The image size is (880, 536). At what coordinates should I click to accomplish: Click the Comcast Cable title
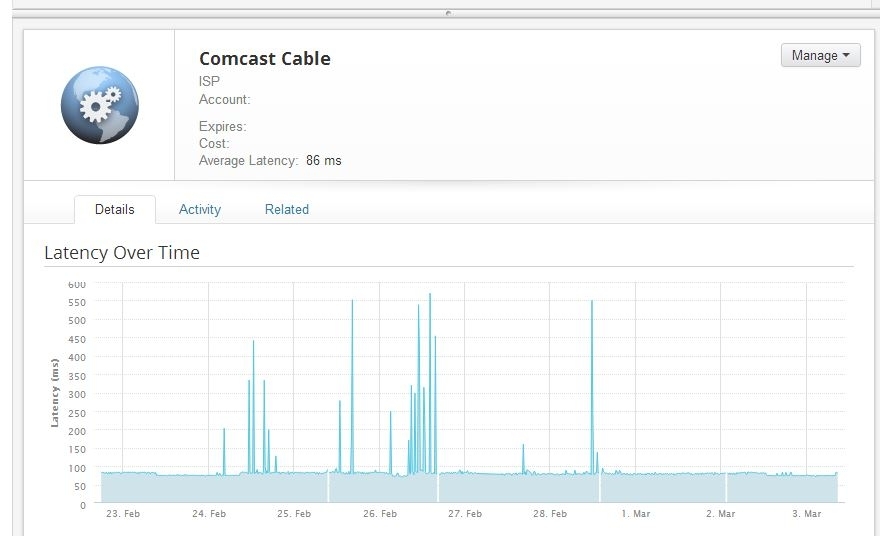tap(265, 58)
